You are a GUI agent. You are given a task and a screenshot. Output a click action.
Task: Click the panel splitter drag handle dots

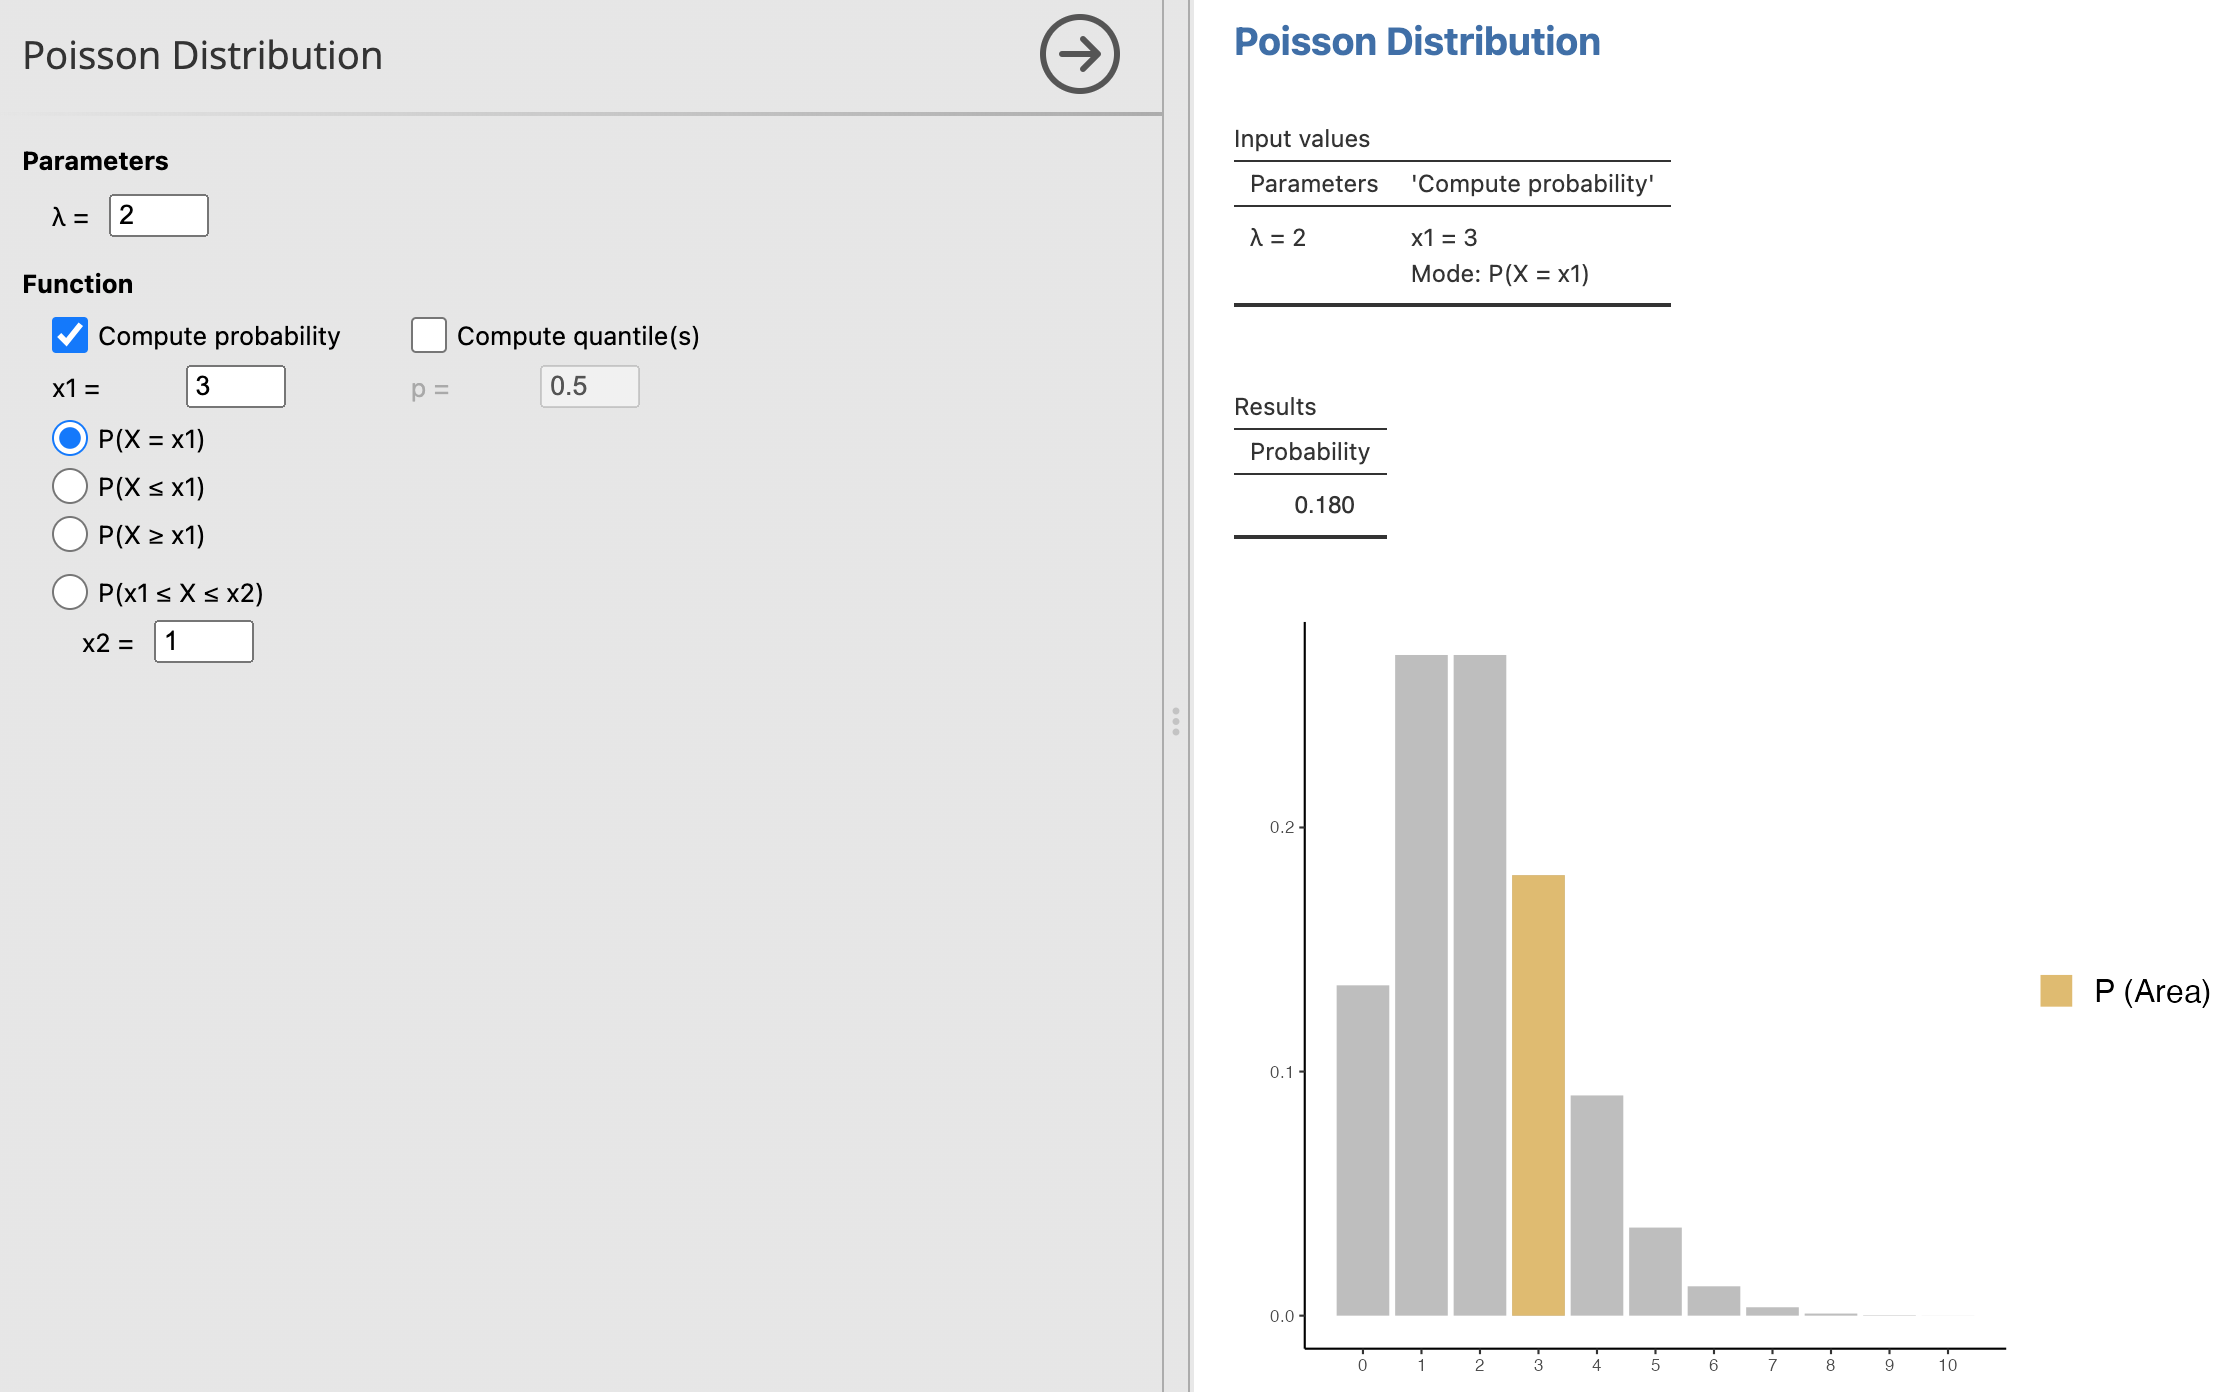point(1176,721)
